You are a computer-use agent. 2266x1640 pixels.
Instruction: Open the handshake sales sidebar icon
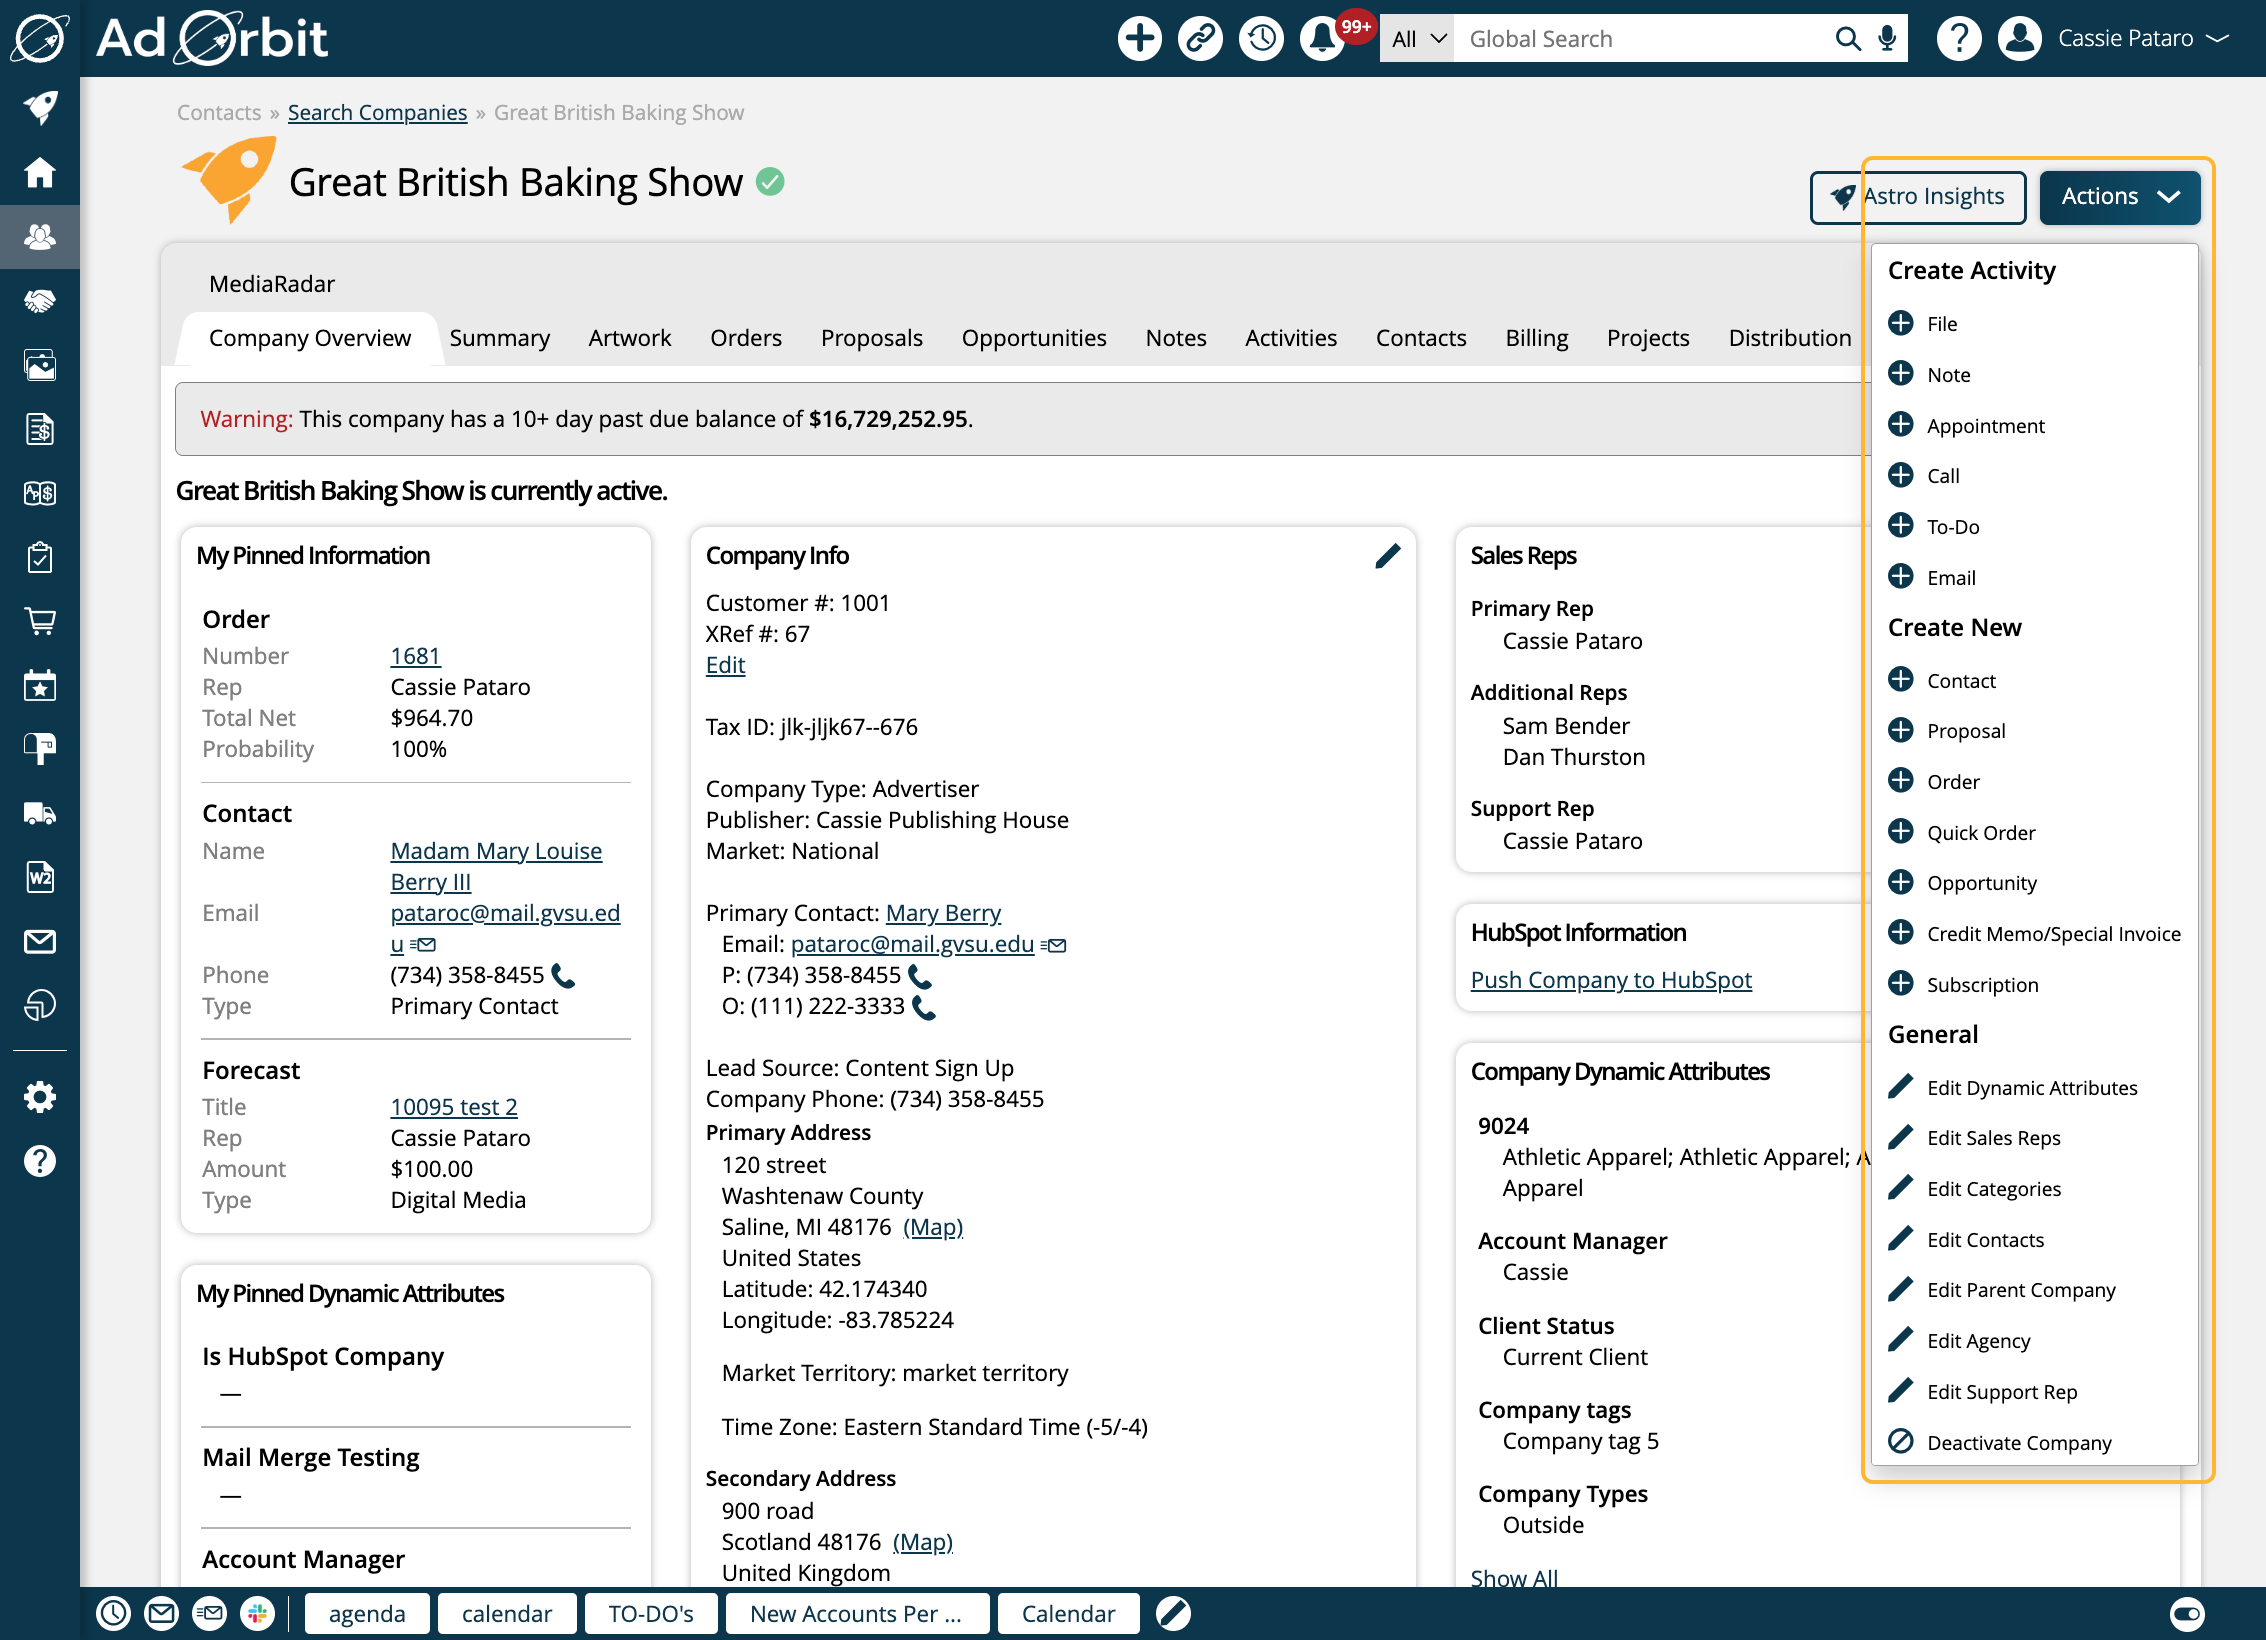click(x=40, y=301)
